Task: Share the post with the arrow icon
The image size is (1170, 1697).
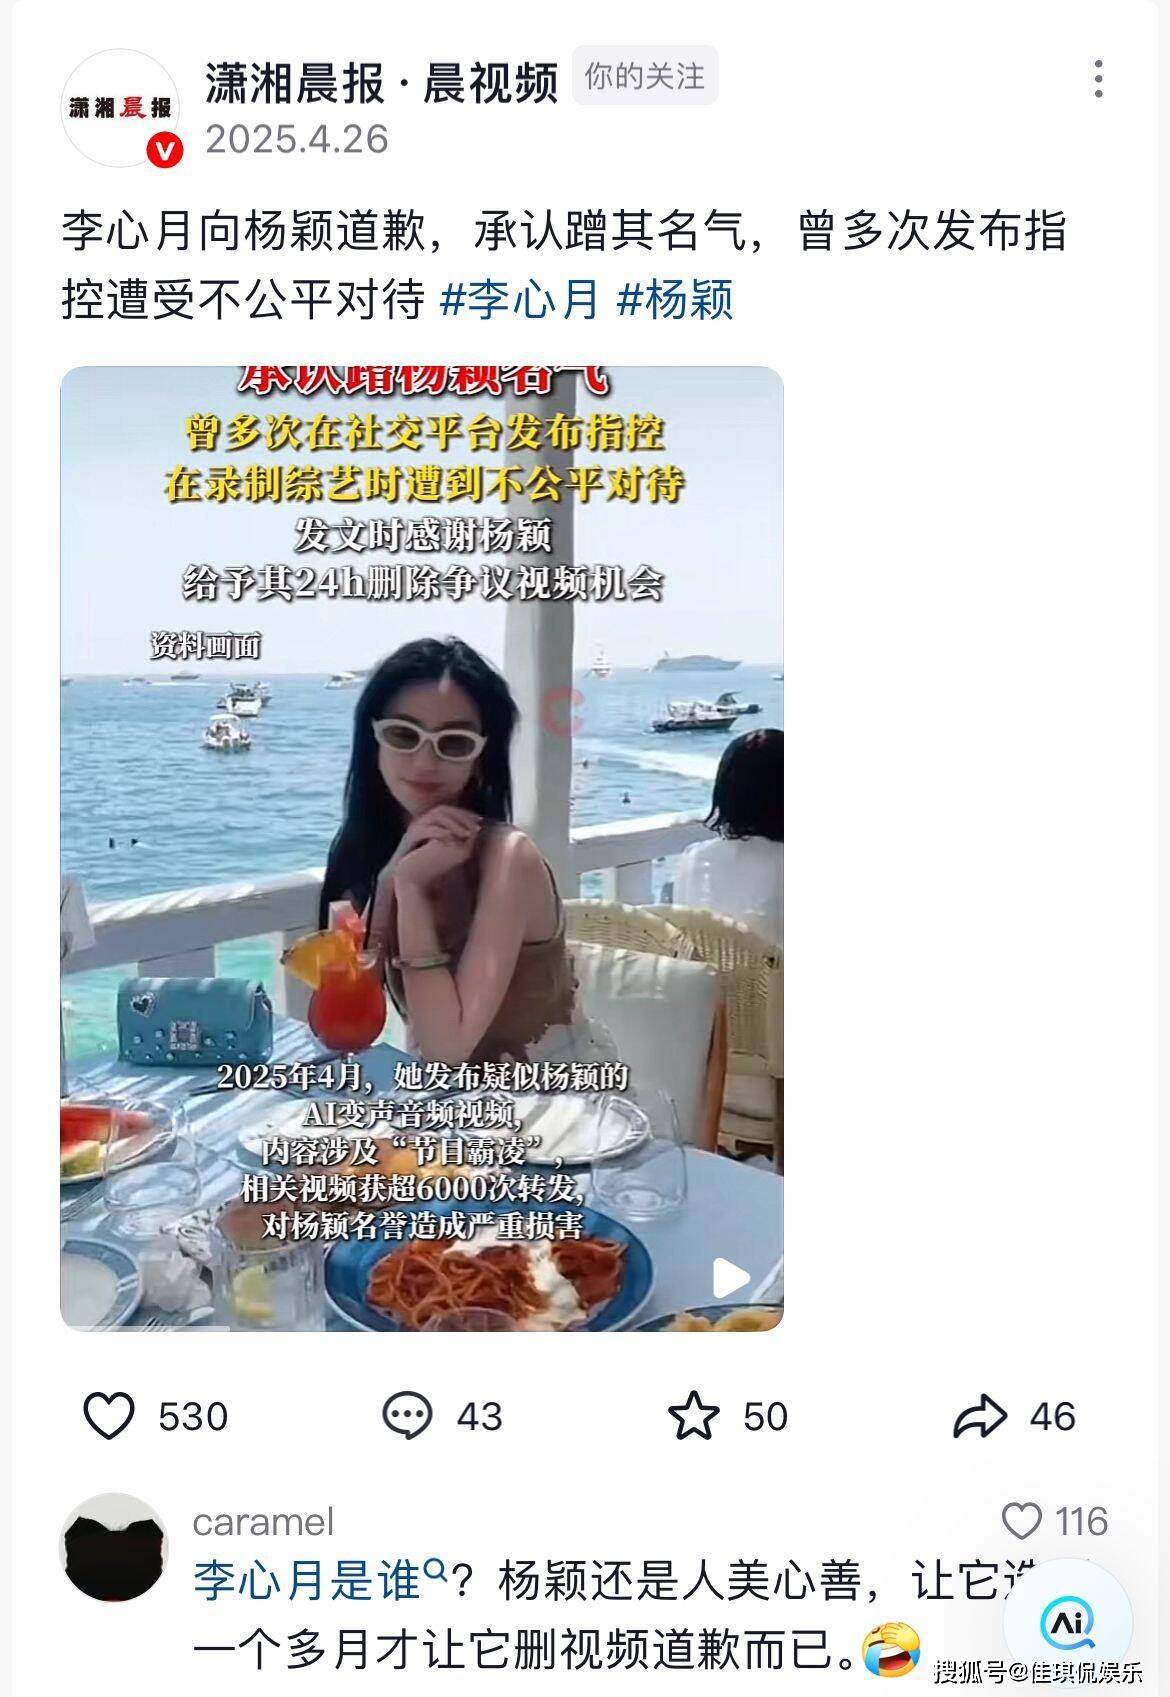Action: 979,1416
